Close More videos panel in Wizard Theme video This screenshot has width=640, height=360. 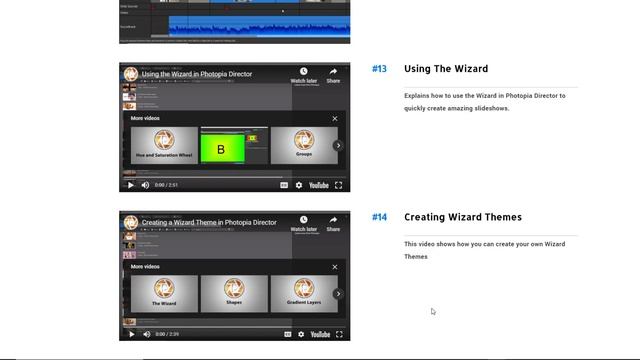(x=335, y=267)
